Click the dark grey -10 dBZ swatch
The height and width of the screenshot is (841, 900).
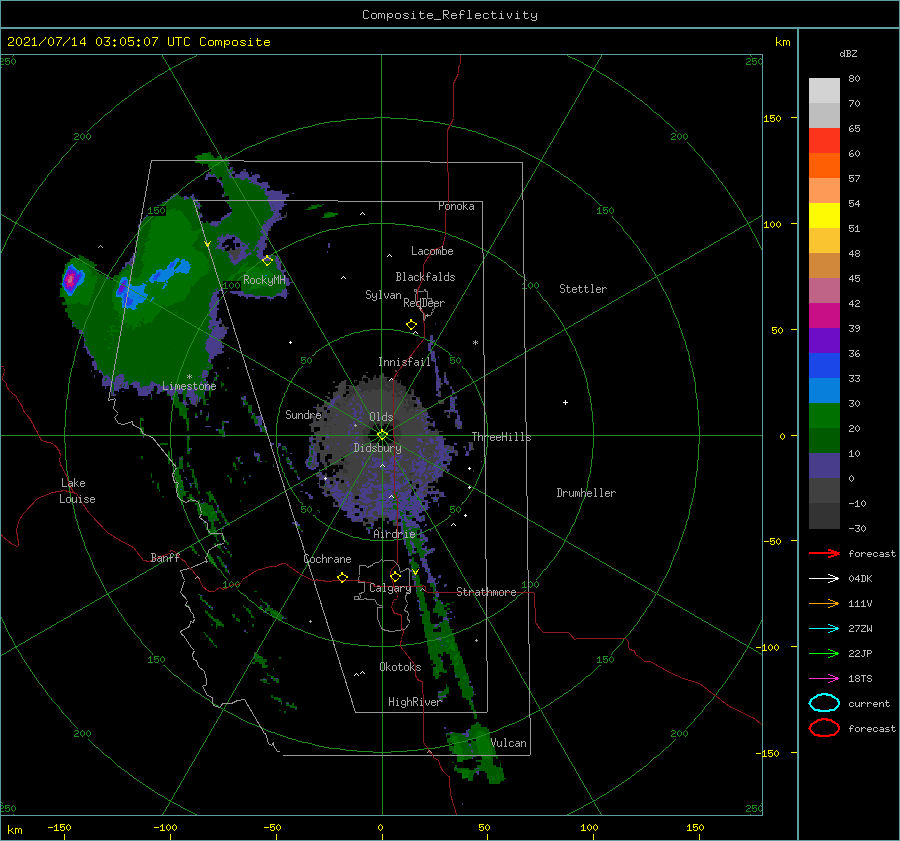click(x=824, y=515)
